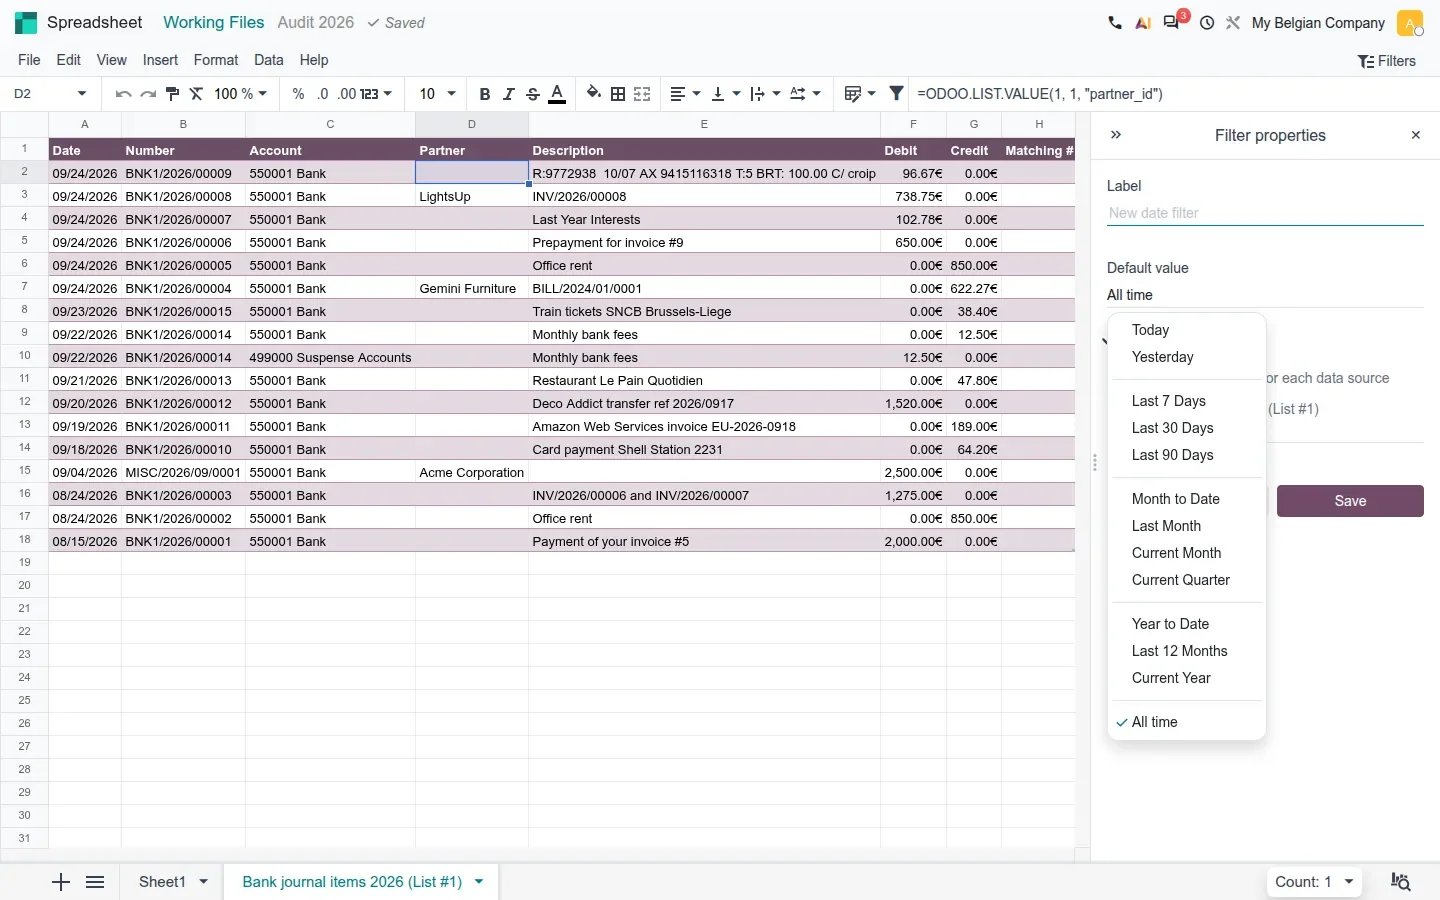Activate the paint format tool
1440x900 pixels.
[172, 94]
